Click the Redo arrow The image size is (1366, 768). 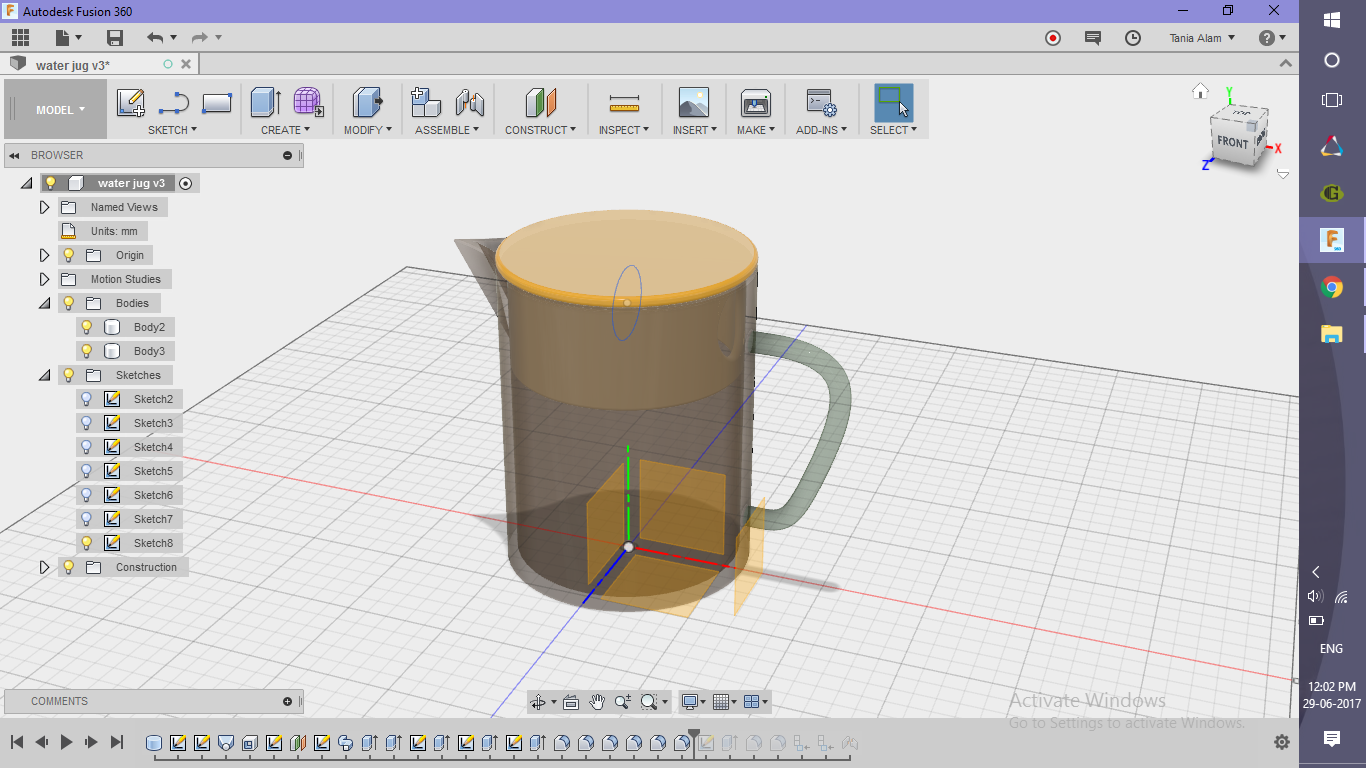click(199, 38)
